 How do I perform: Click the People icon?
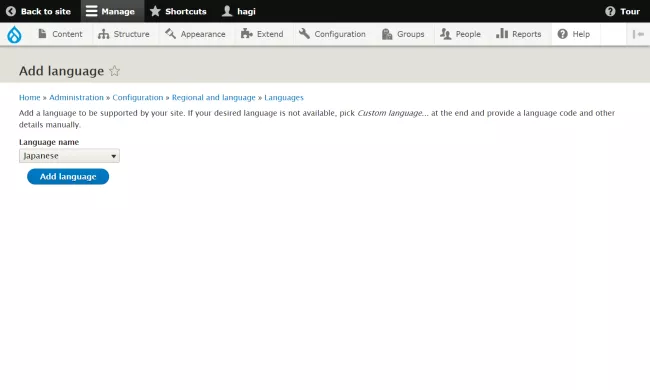coord(446,34)
